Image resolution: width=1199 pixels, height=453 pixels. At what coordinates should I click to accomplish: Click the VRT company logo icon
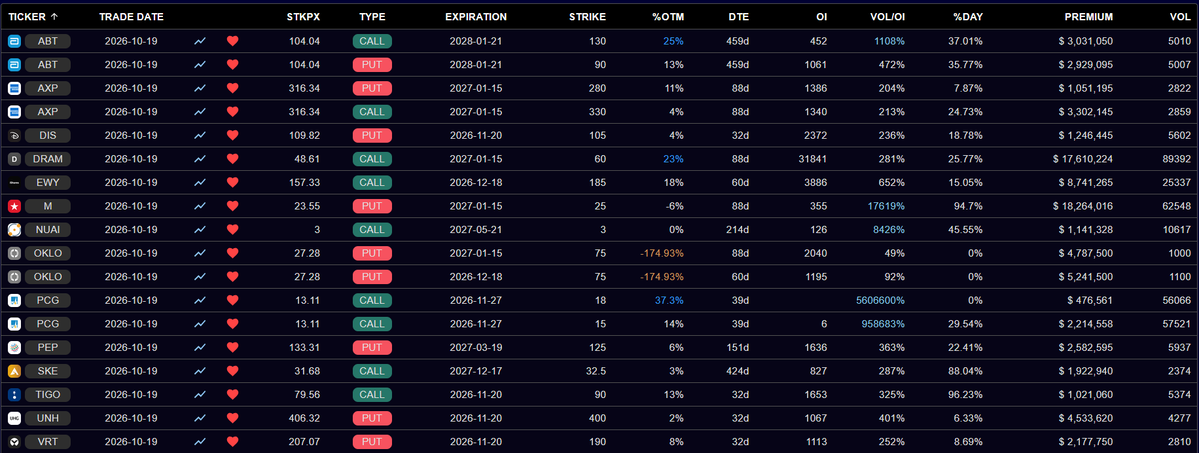tap(14, 442)
